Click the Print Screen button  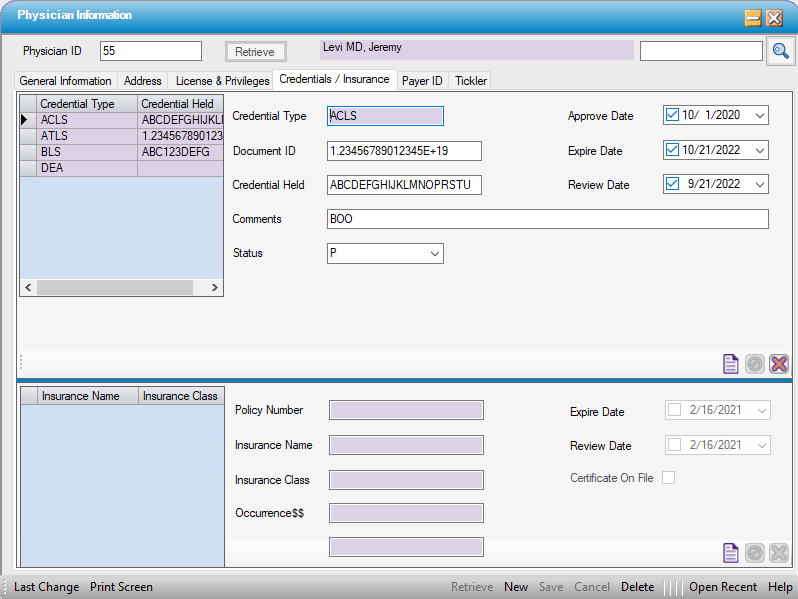tap(121, 587)
